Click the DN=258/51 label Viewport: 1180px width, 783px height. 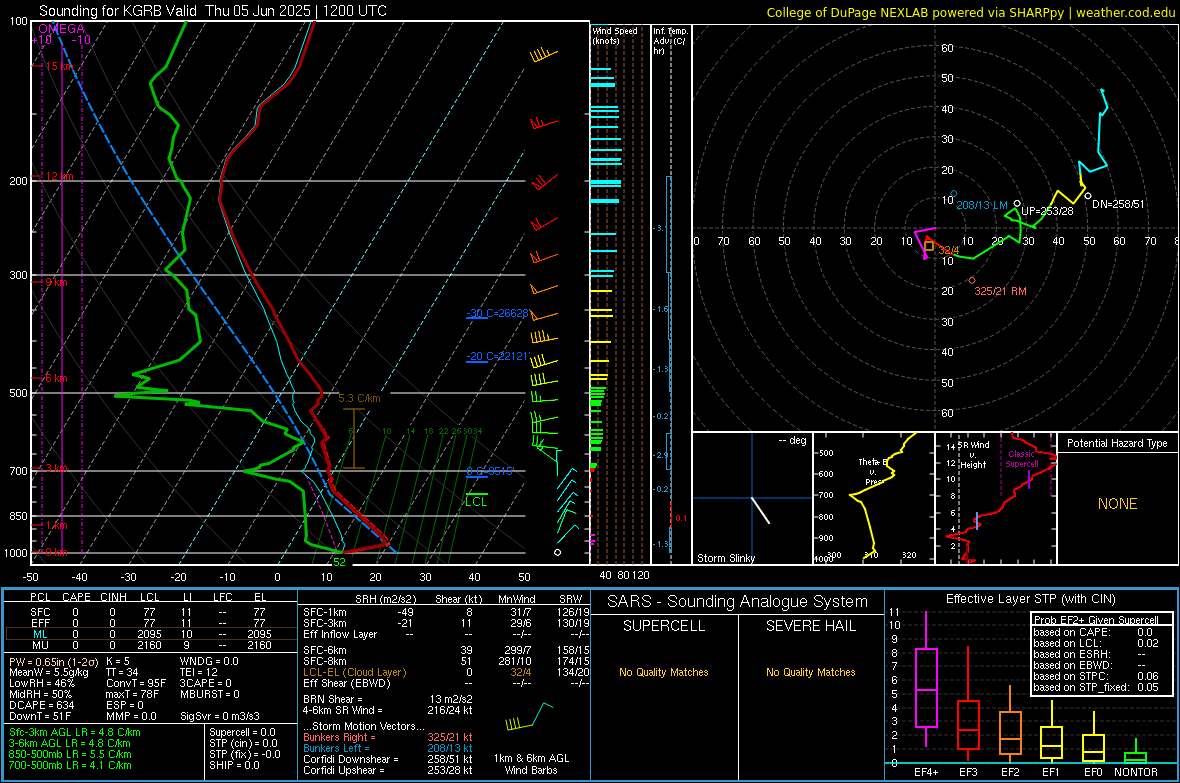tap(1118, 204)
